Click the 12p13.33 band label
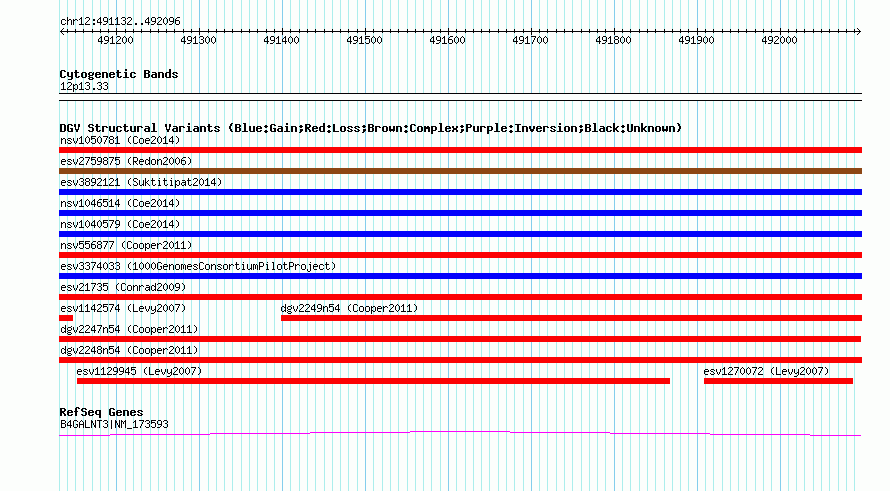Screen dimensions: 890x491 (x=84, y=86)
